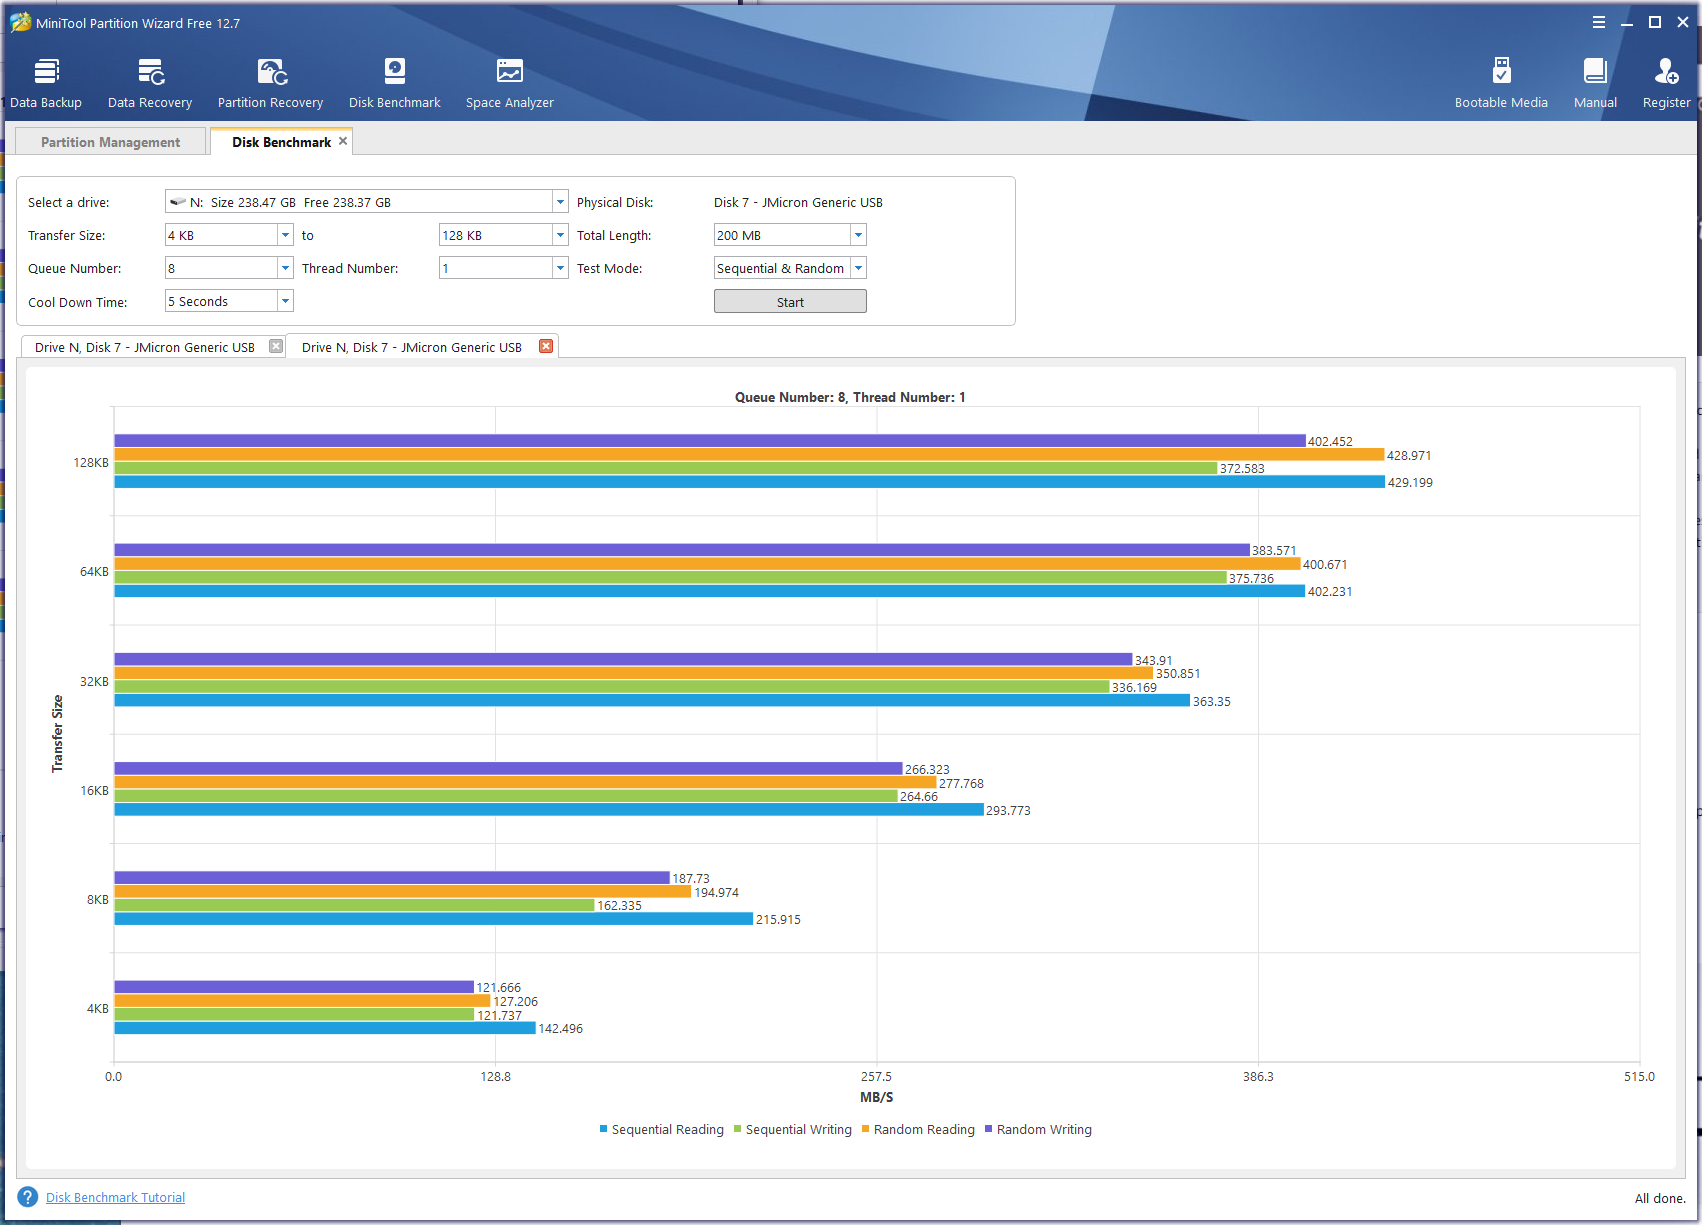Click Sequential Writing legend swatch
Viewport: 1702px width, 1225px height.
click(x=738, y=1129)
